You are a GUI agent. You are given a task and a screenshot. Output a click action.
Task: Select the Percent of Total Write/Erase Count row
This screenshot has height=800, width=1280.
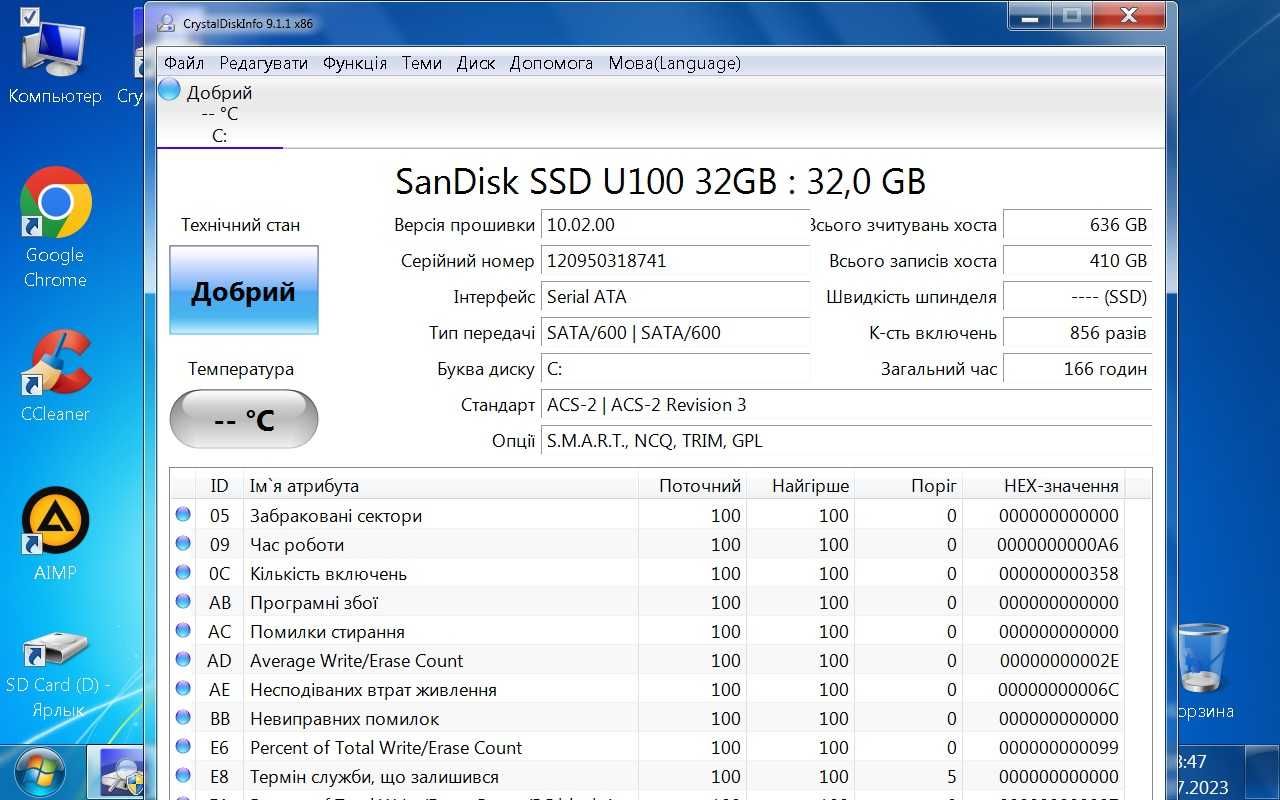coord(647,747)
